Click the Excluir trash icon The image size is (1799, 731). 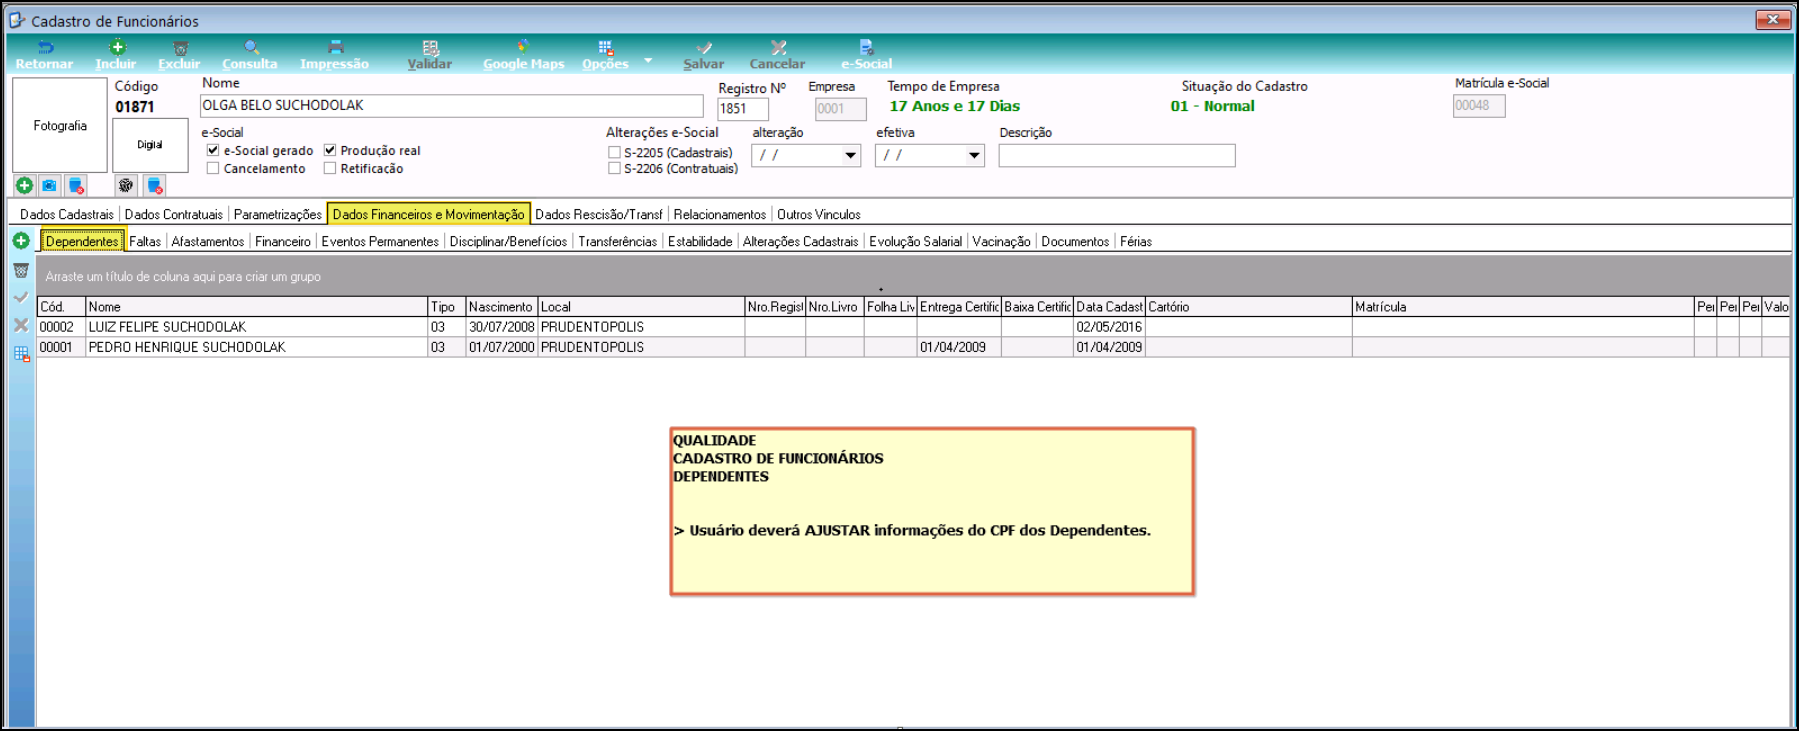[180, 48]
